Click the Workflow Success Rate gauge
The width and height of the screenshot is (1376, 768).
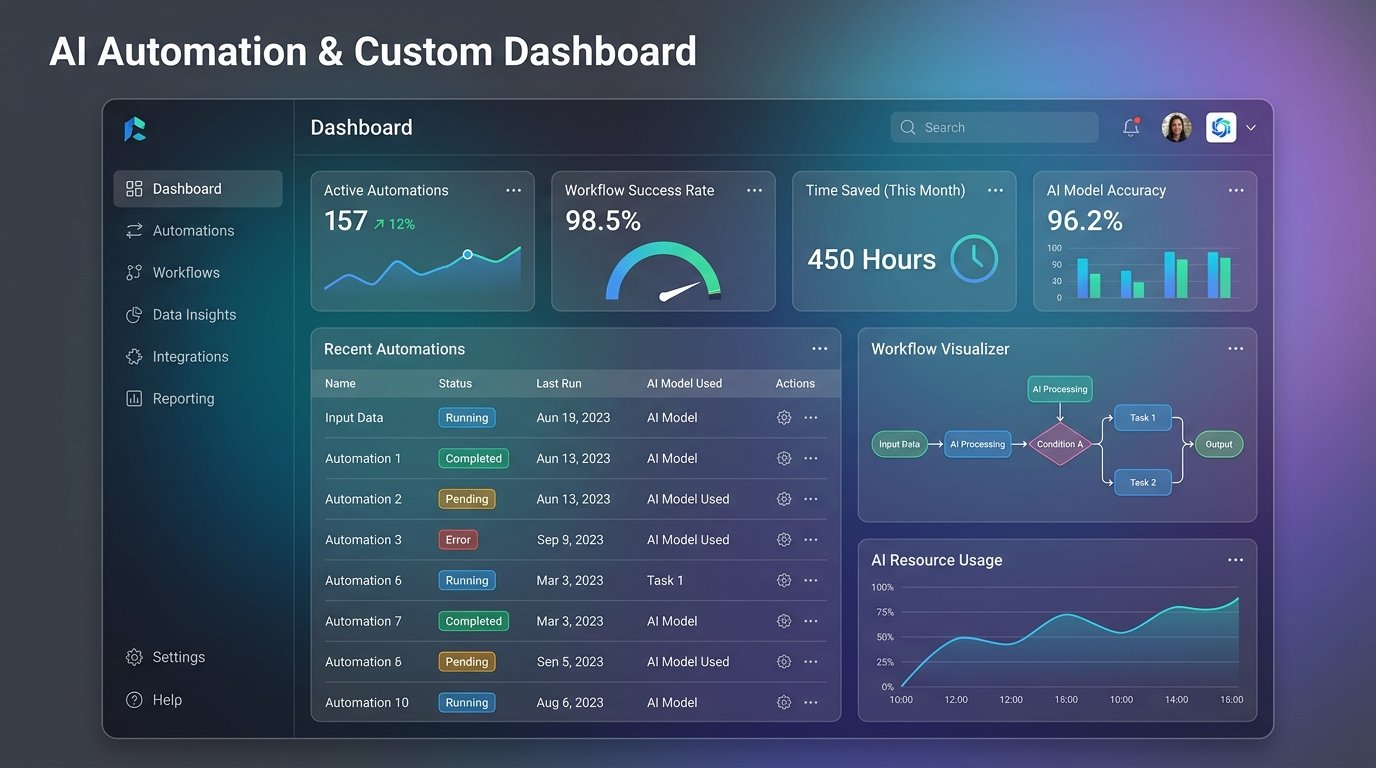click(x=663, y=272)
